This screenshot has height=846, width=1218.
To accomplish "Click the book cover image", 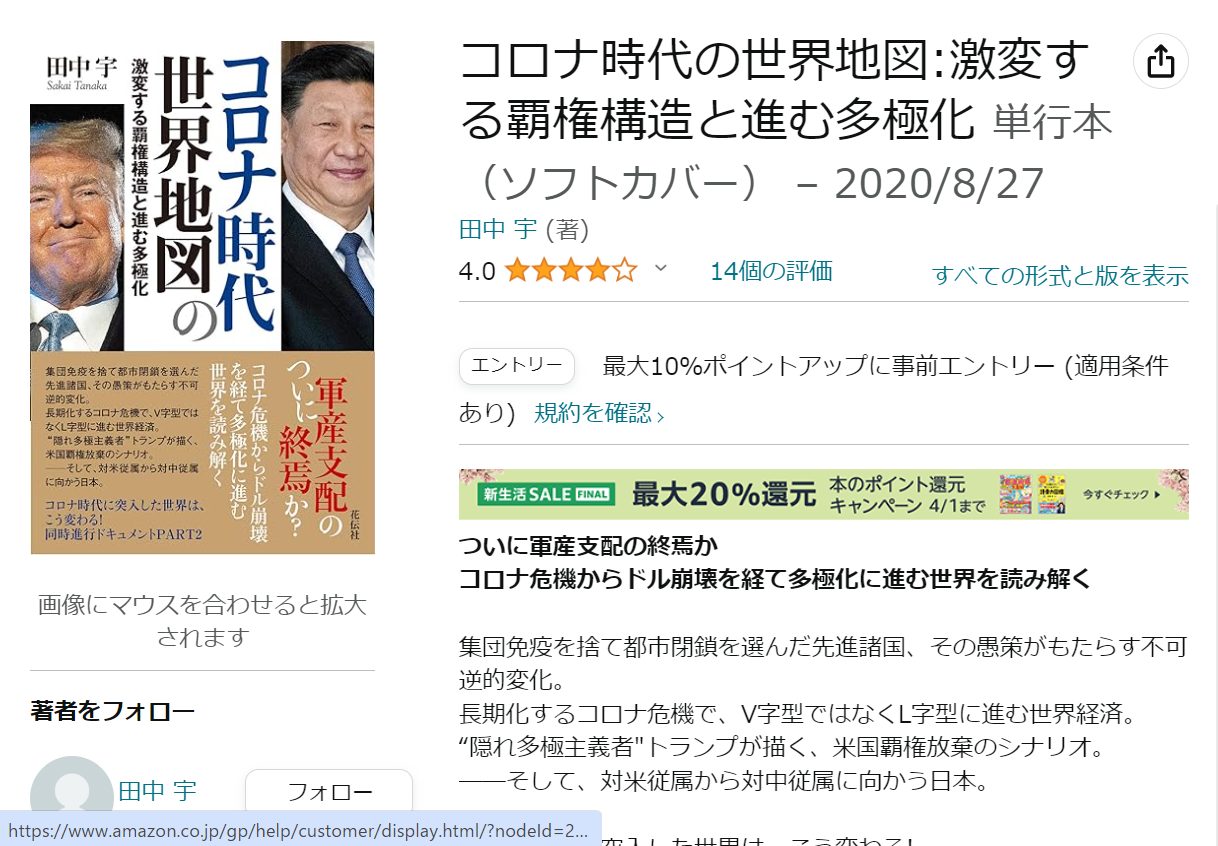I will point(203,297).
